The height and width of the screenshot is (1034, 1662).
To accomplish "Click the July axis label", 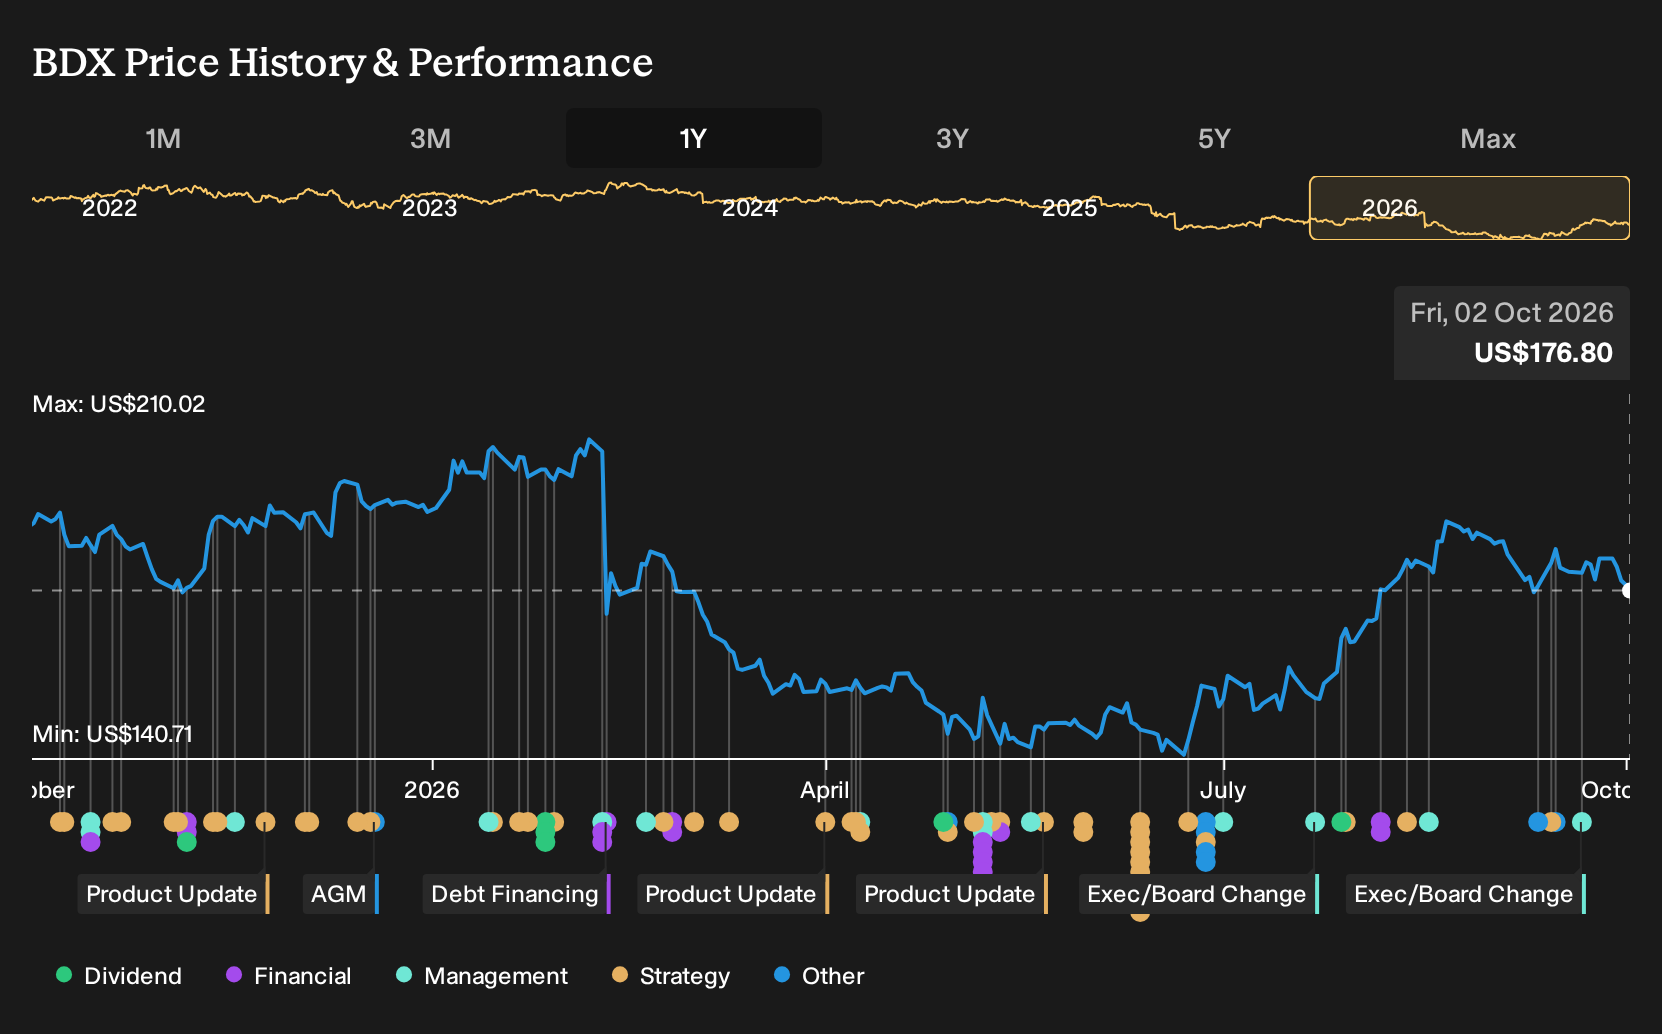I will 1223,790.
